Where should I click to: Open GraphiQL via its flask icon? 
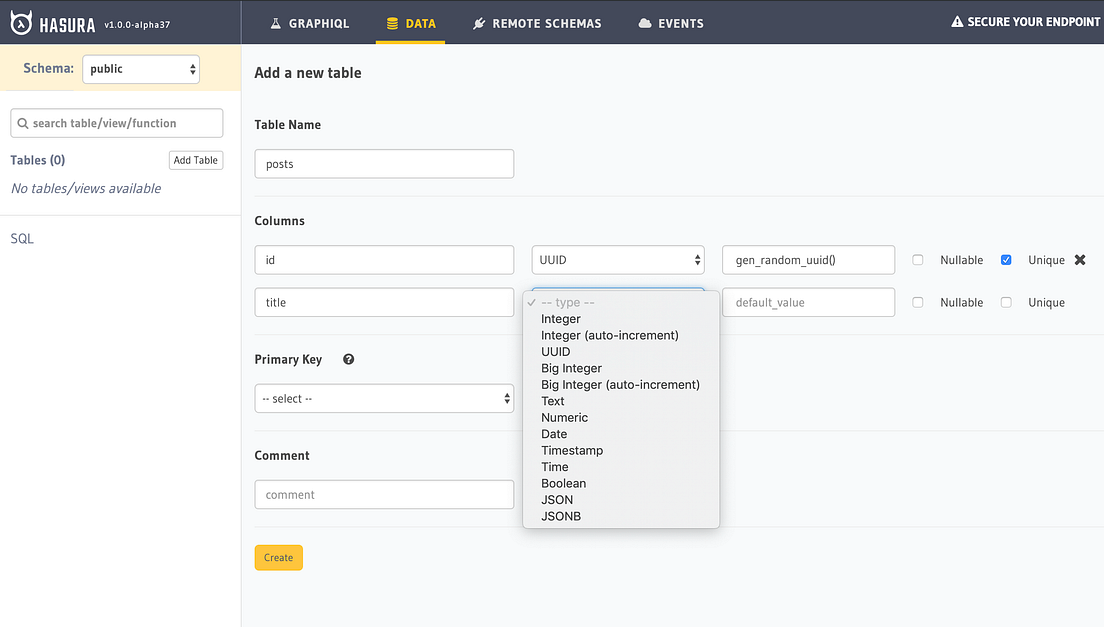pos(275,21)
